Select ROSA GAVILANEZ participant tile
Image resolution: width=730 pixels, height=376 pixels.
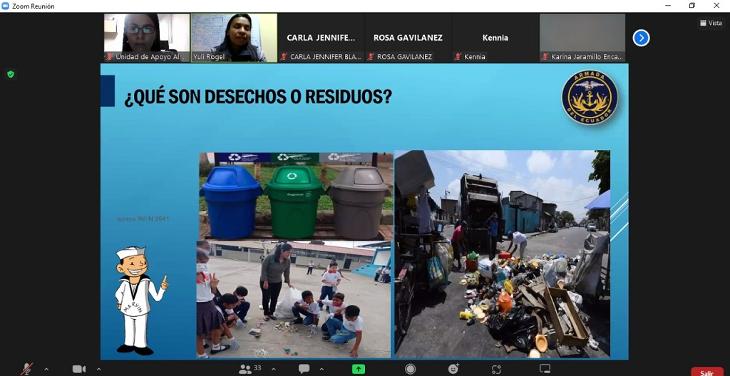tap(408, 38)
